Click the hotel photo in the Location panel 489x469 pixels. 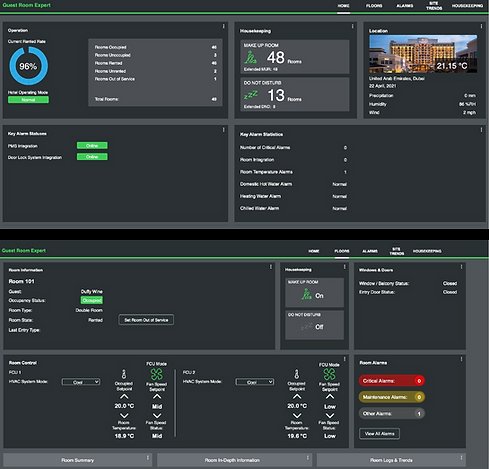pyautogui.click(x=423, y=54)
